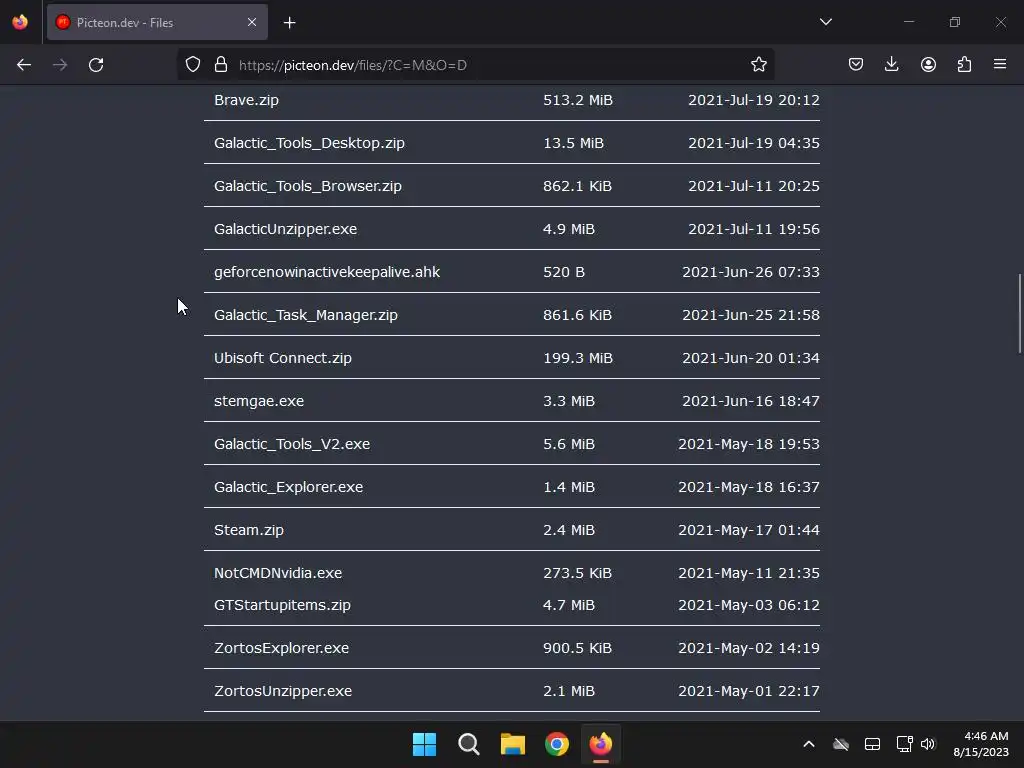
Task: Launch Google Chrome from the taskbar
Action: coord(557,744)
